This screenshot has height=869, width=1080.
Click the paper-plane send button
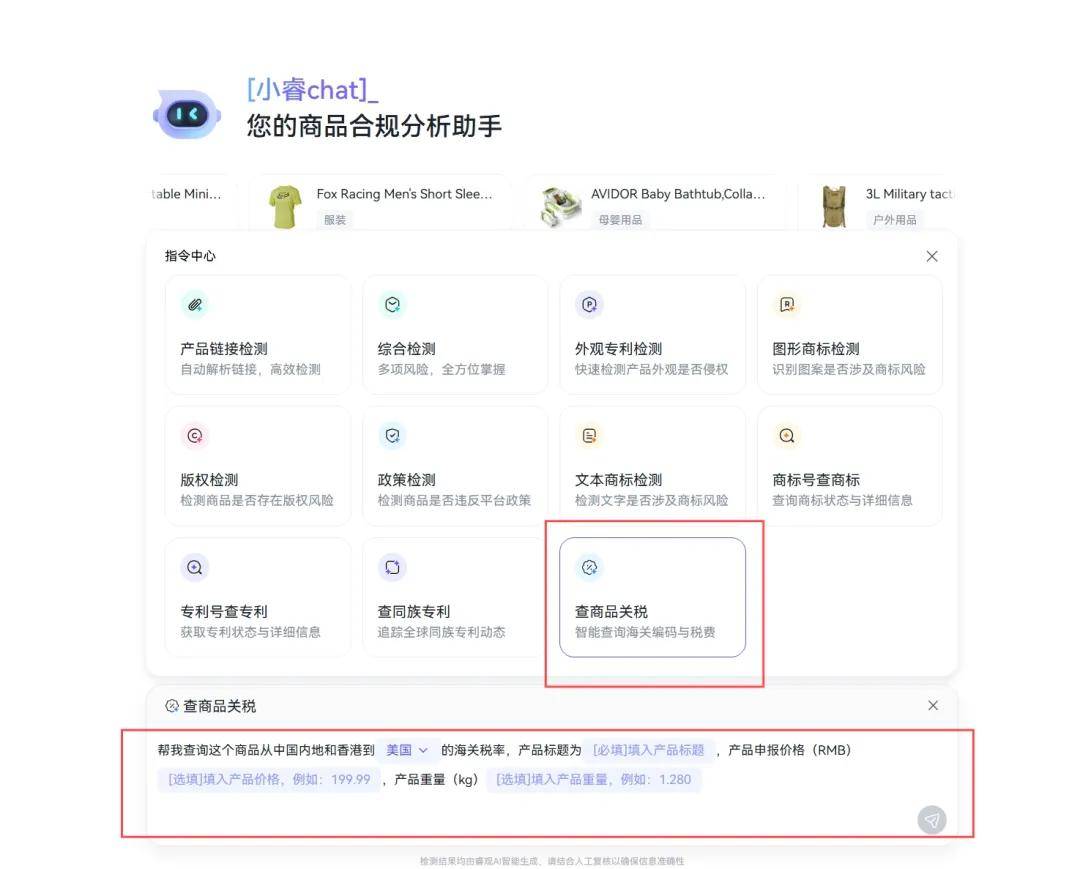click(931, 819)
